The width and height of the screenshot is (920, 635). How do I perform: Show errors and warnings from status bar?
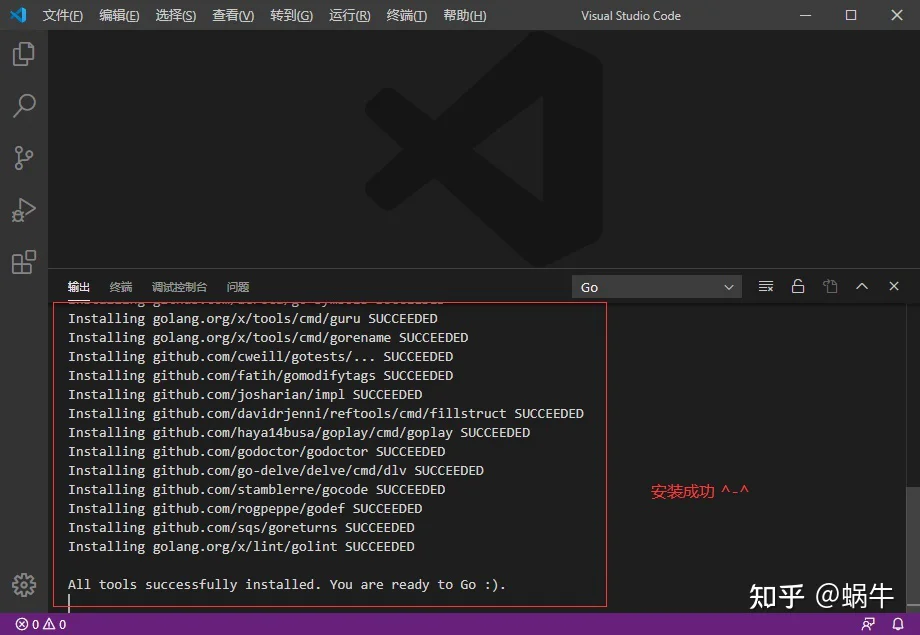pos(40,624)
